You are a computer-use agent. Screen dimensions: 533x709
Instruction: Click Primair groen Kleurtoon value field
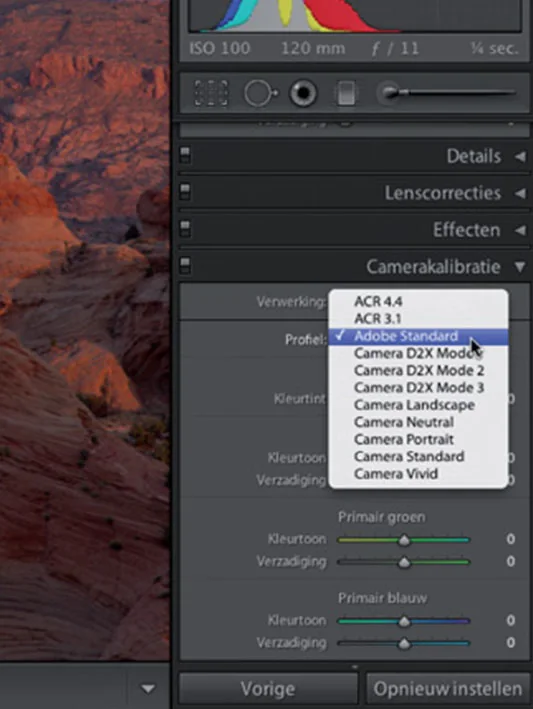tap(510, 539)
